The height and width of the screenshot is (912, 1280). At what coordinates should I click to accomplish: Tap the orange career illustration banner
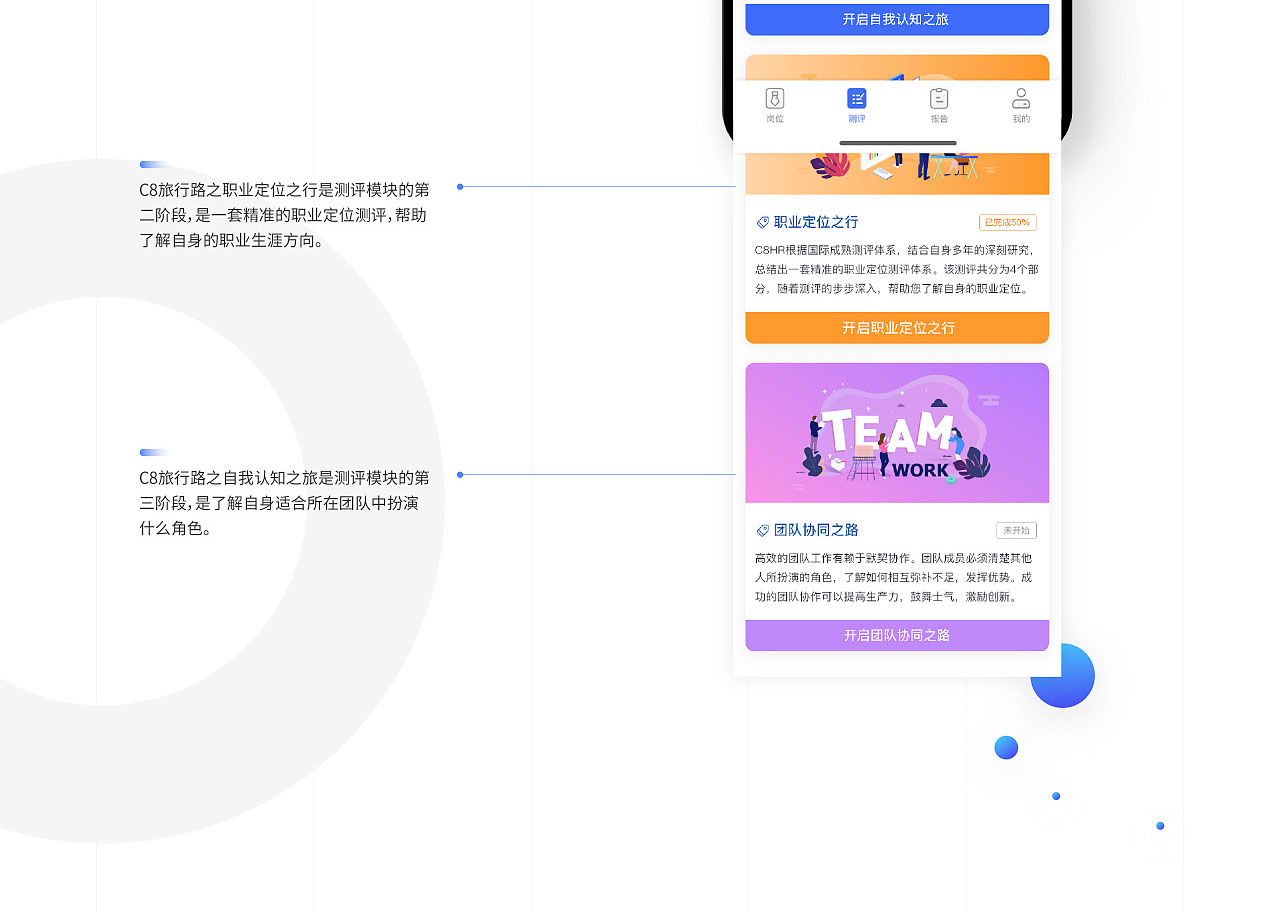coord(897,172)
